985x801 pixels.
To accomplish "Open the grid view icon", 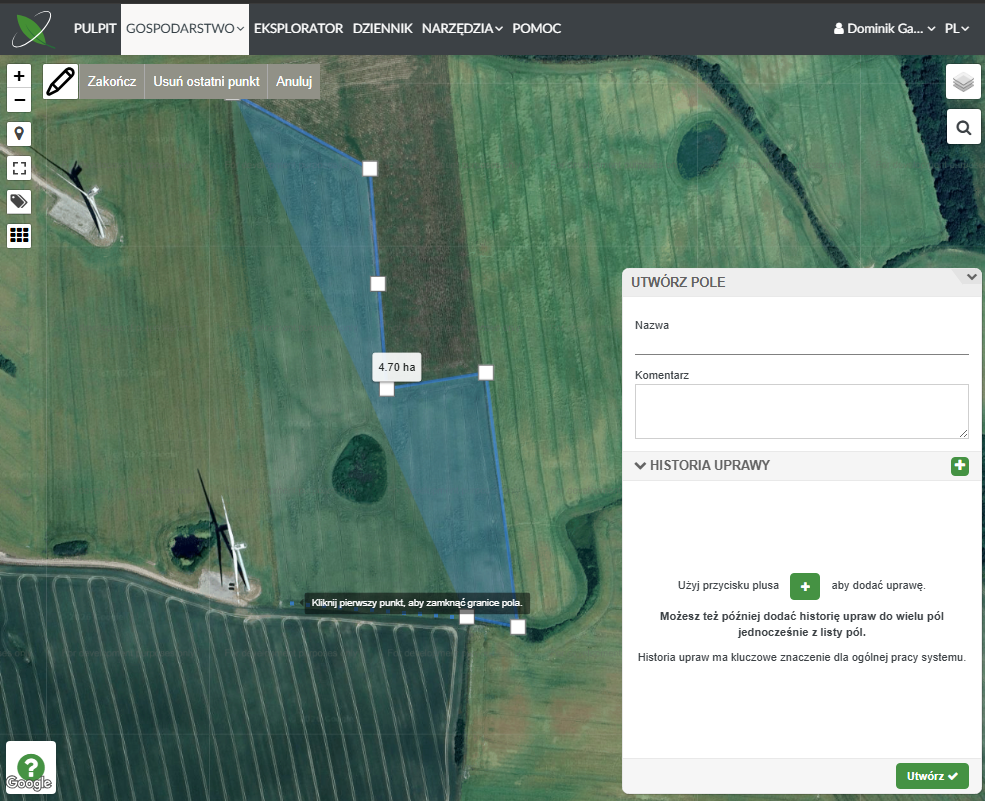I will [x=19, y=236].
